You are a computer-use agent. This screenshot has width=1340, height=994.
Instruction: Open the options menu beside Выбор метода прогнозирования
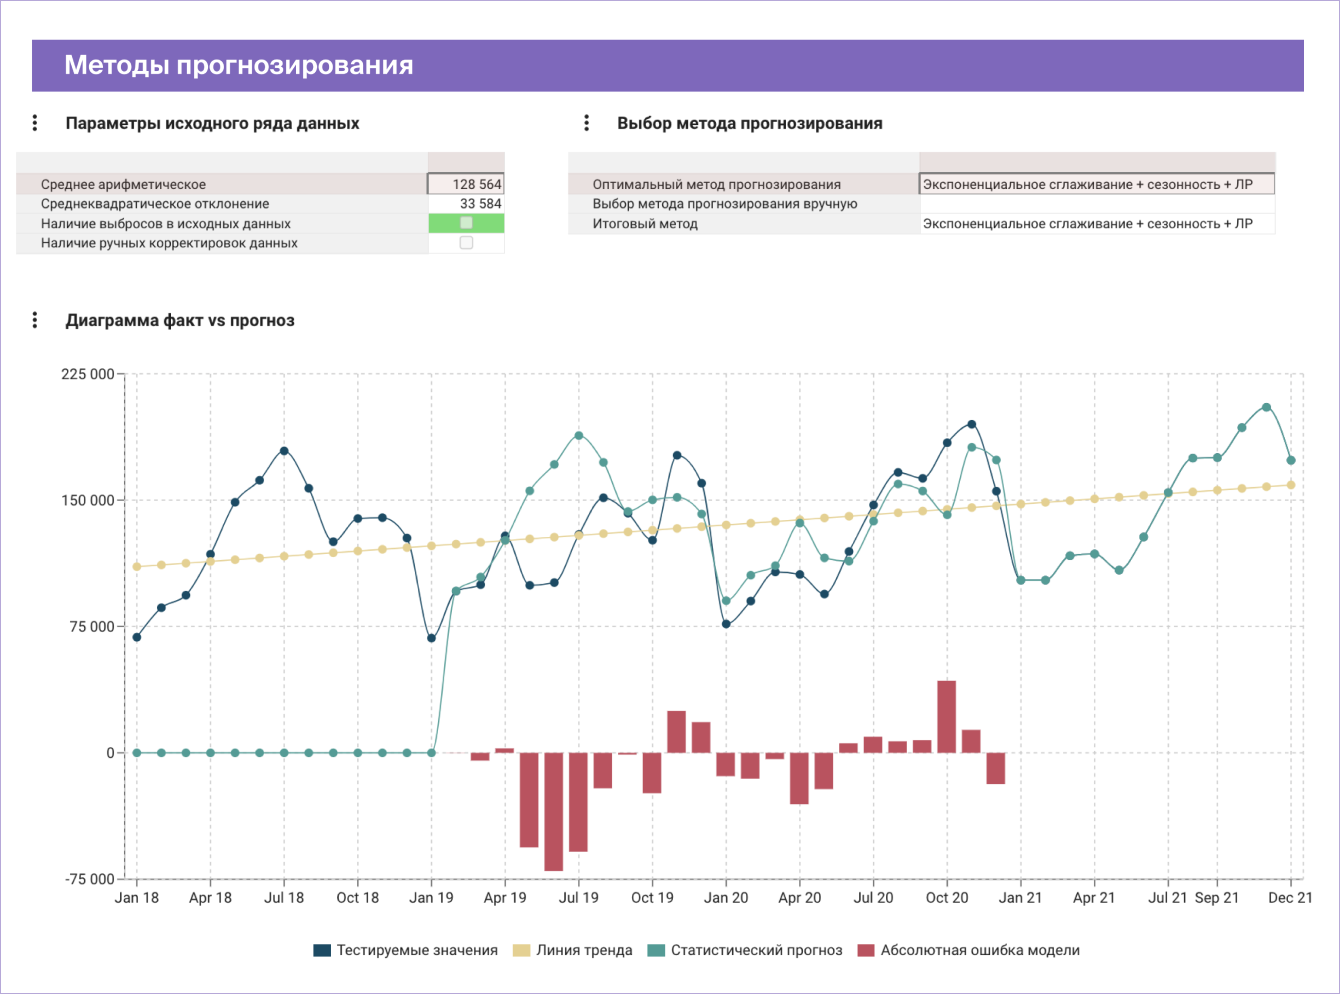pos(587,123)
